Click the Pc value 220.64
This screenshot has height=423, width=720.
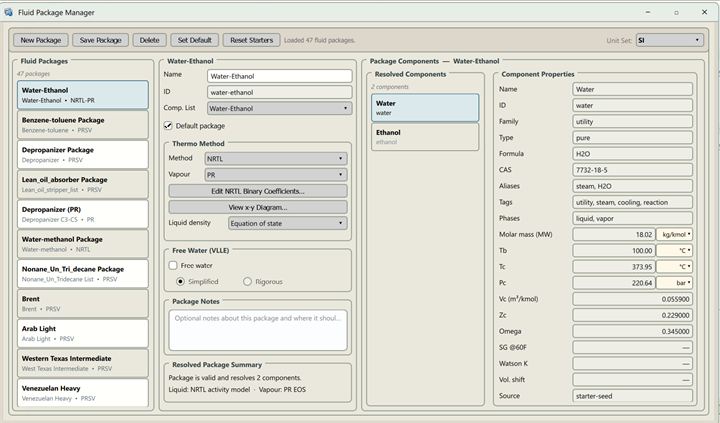613,283
